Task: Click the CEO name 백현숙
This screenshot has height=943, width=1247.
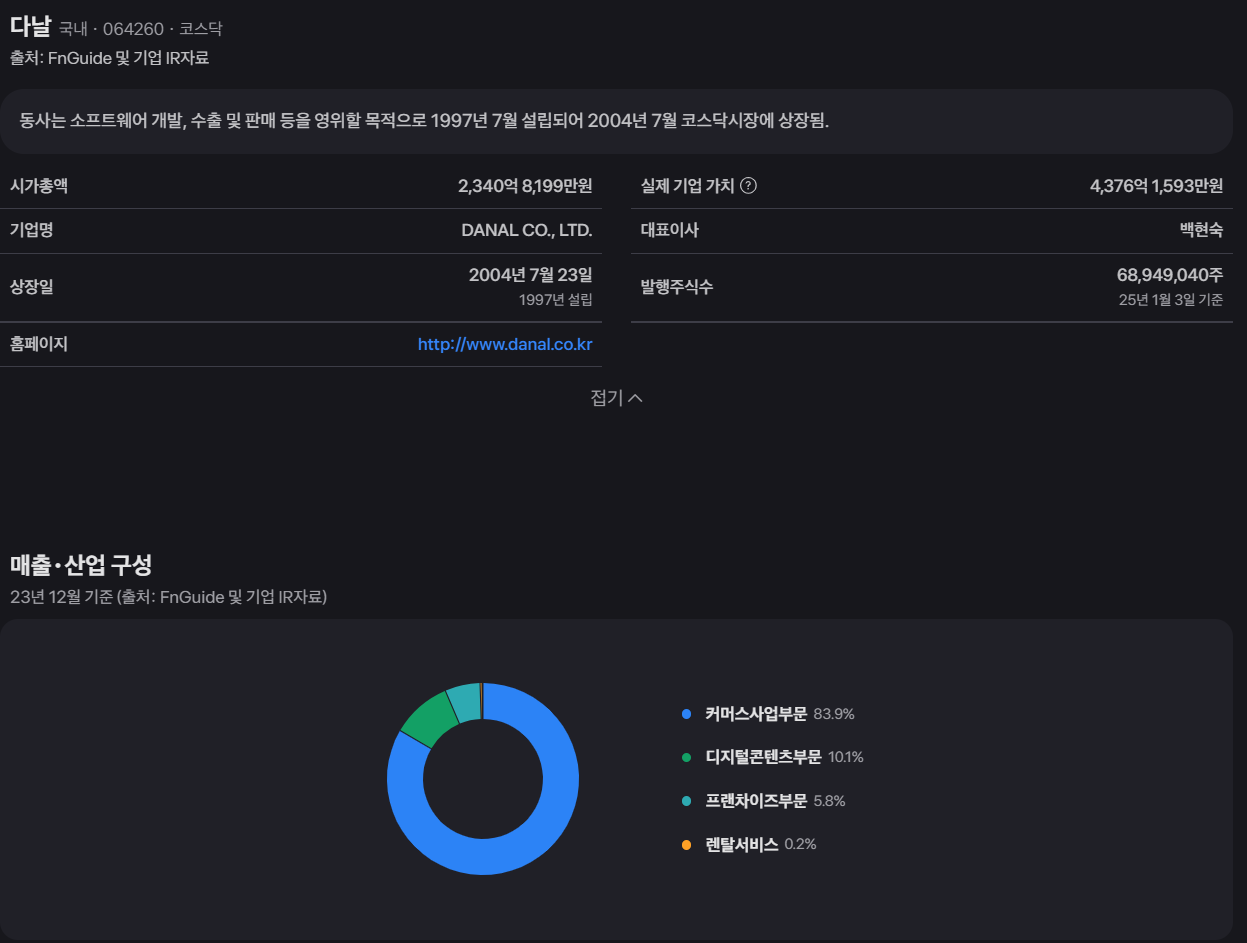Action: click(1201, 230)
